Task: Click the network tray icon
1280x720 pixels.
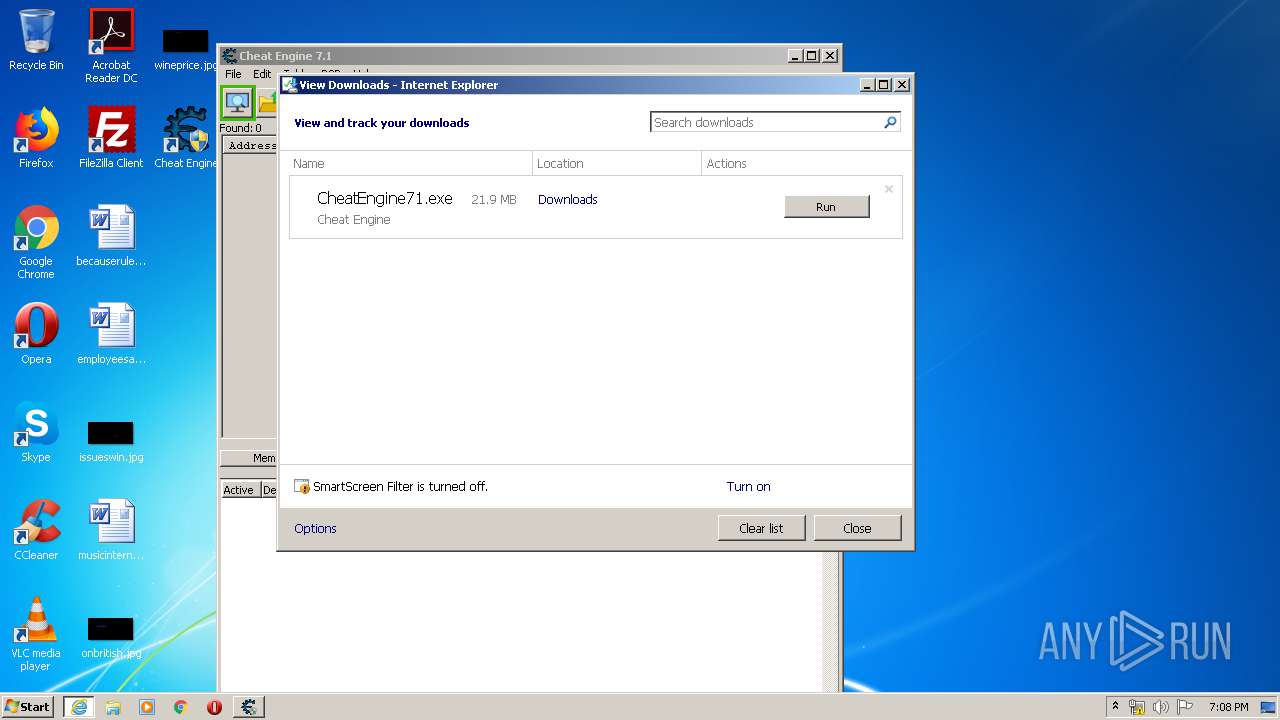Action: point(1137,707)
